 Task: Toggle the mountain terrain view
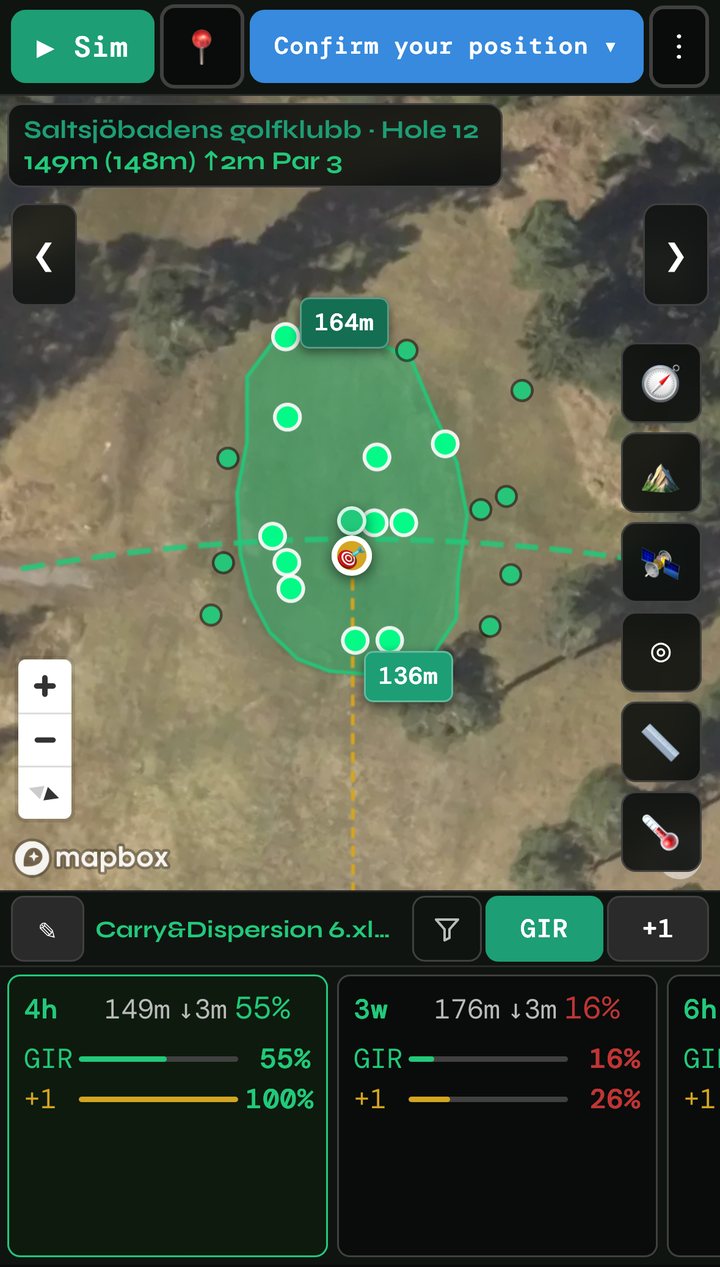pos(661,473)
